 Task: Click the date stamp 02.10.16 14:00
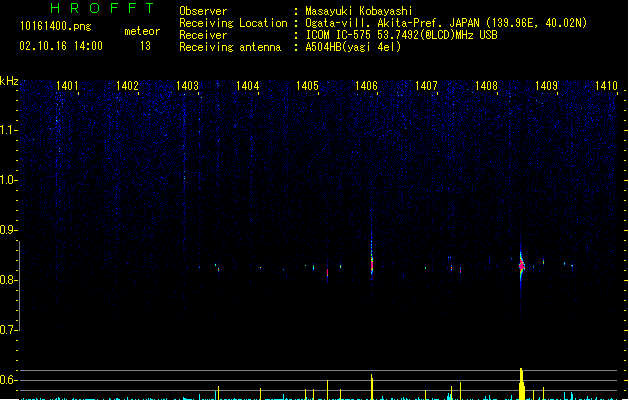(x=61, y=46)
